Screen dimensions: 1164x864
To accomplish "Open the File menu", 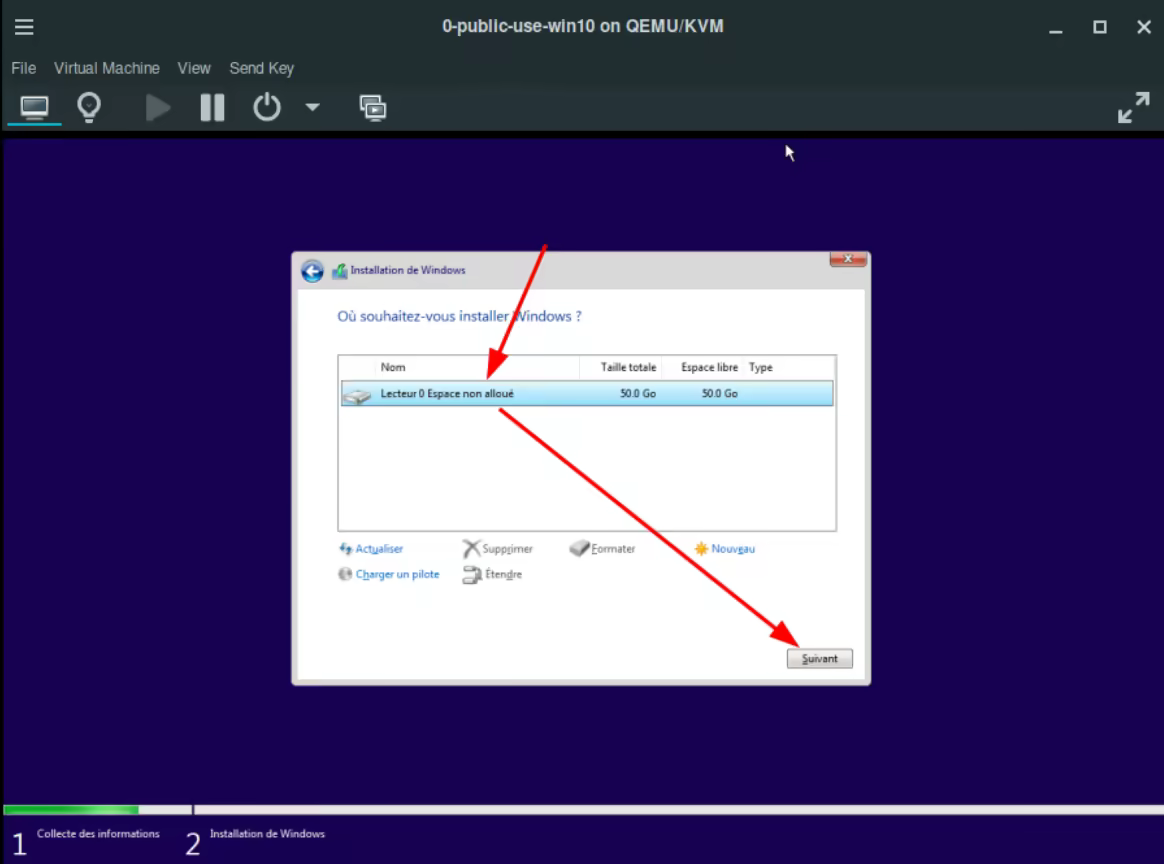I will tap(23, 68).
